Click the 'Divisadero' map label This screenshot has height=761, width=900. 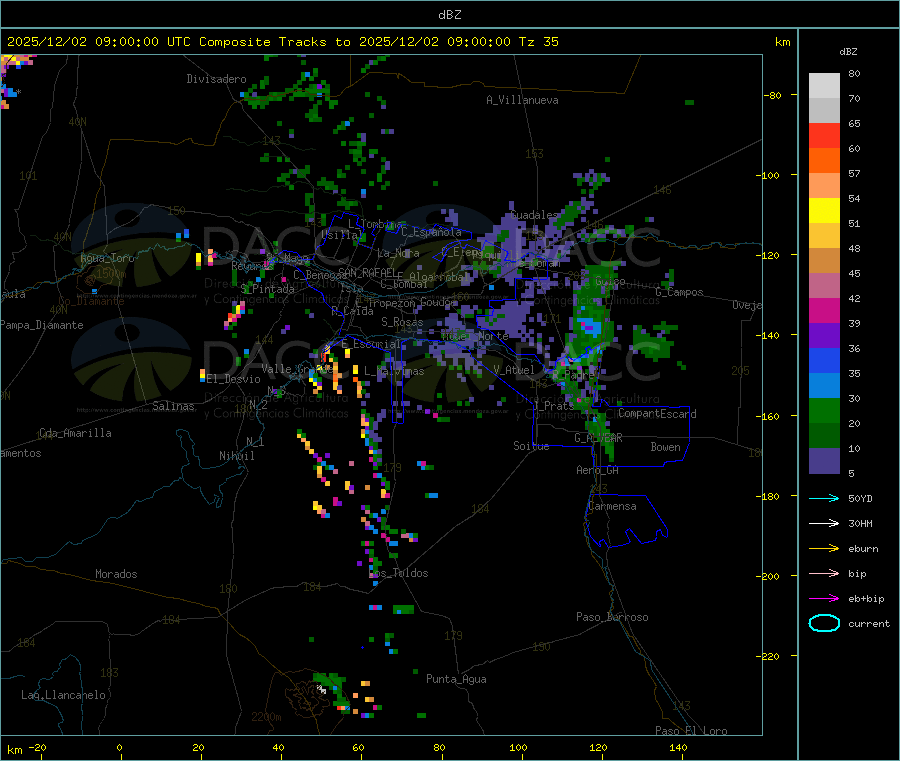[x=216, y=79]
